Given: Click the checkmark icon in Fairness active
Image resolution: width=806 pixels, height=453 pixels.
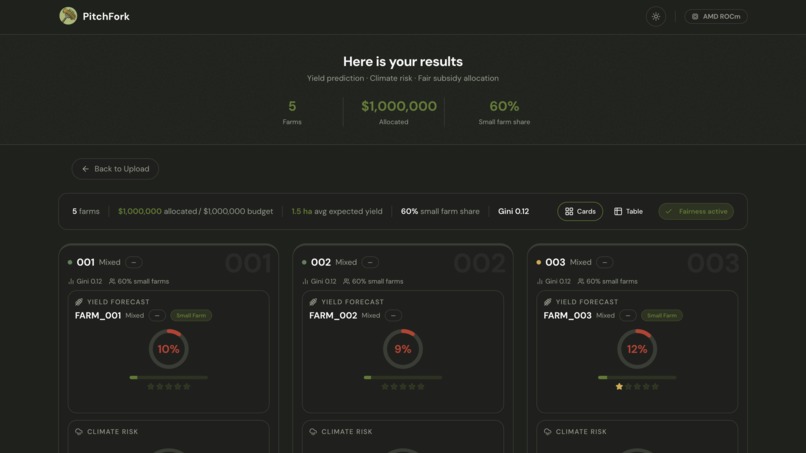Looking at the screenshot, I should 669,211.
